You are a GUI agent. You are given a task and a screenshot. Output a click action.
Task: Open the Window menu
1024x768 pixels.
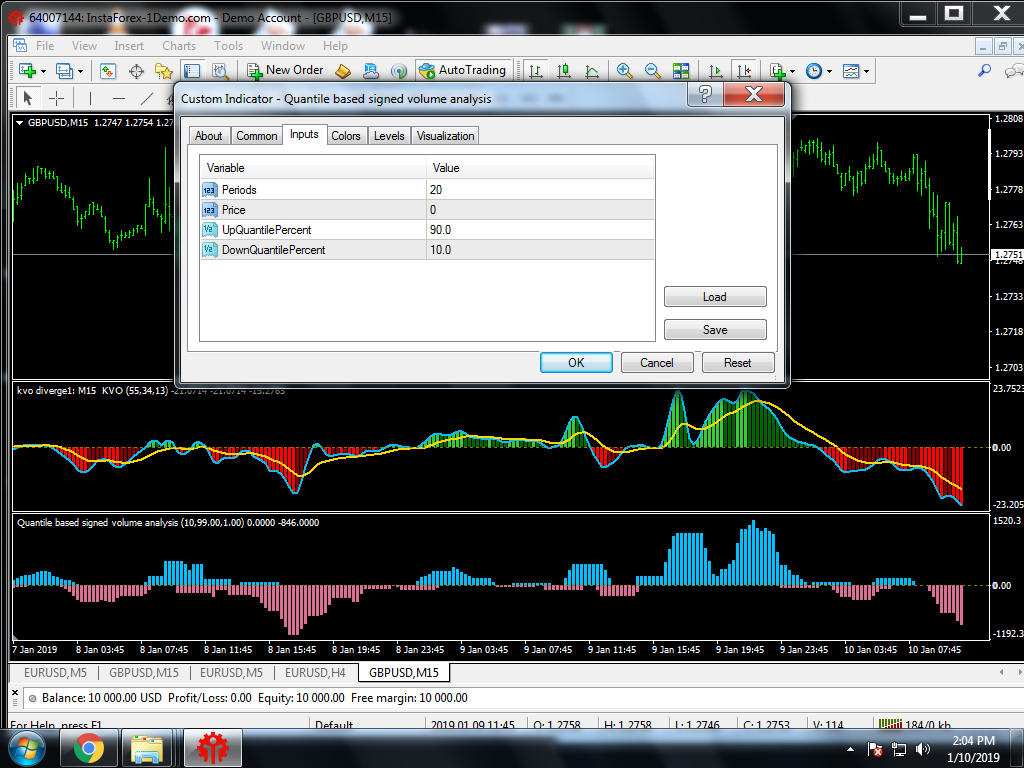click(283, 46)
